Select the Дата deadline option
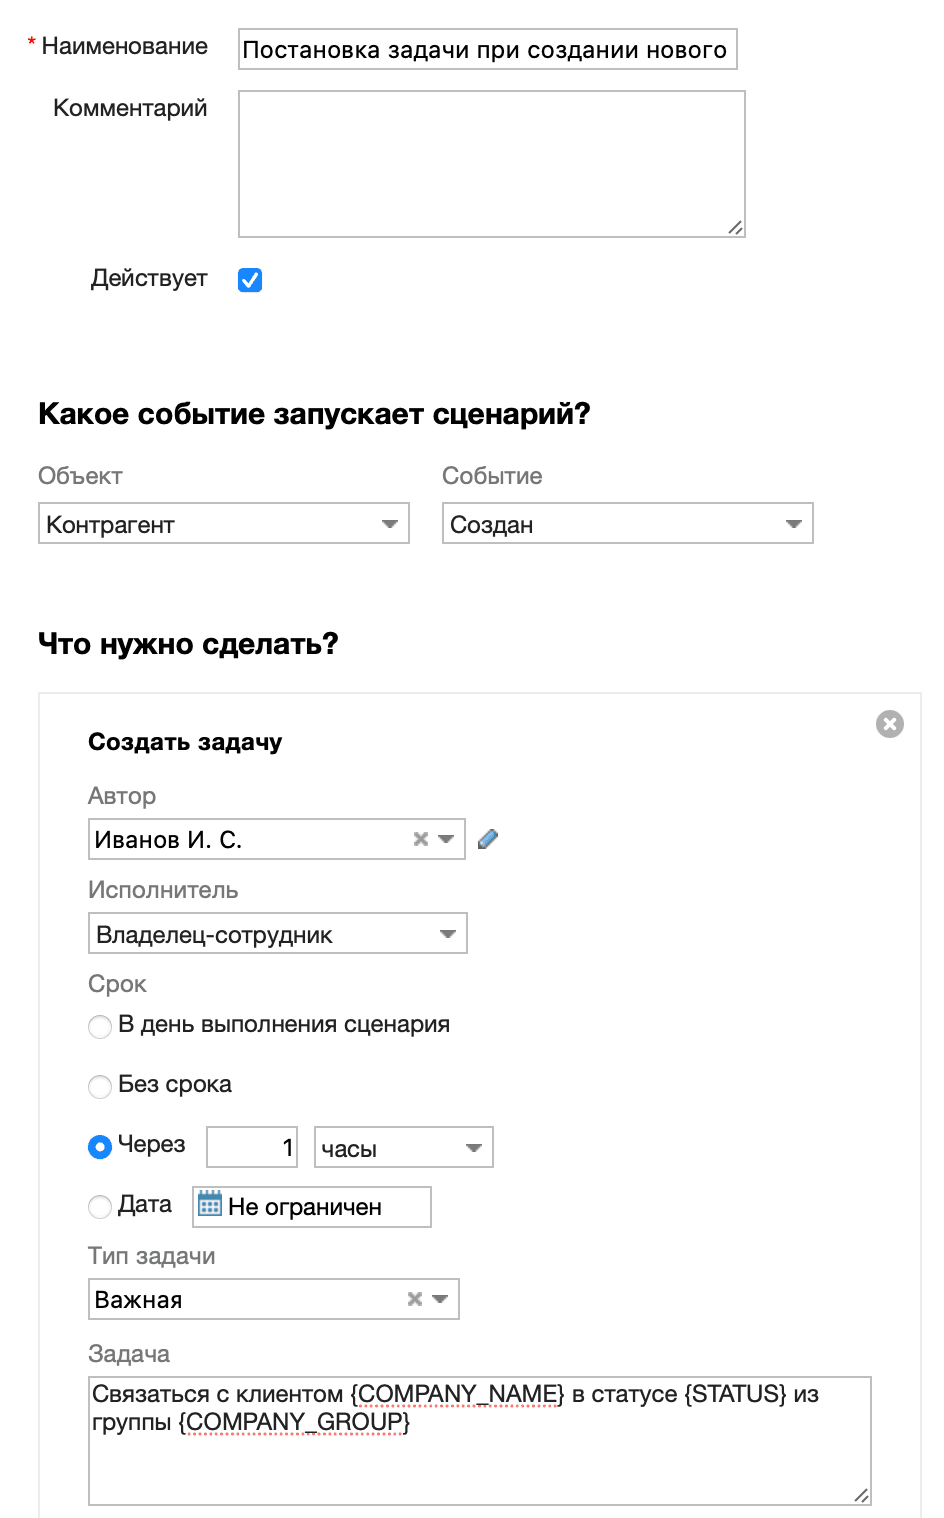 click(x=100, y=1207)
